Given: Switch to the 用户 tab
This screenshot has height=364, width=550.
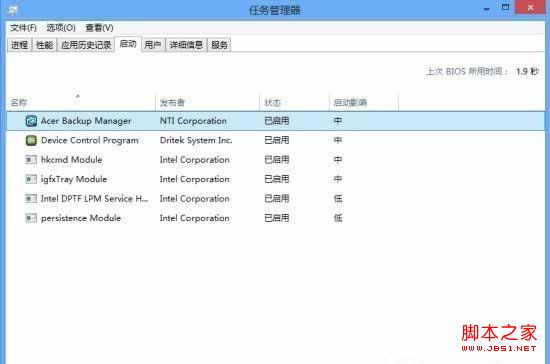Looking at the screenshot, I should [x=153, y=45].
